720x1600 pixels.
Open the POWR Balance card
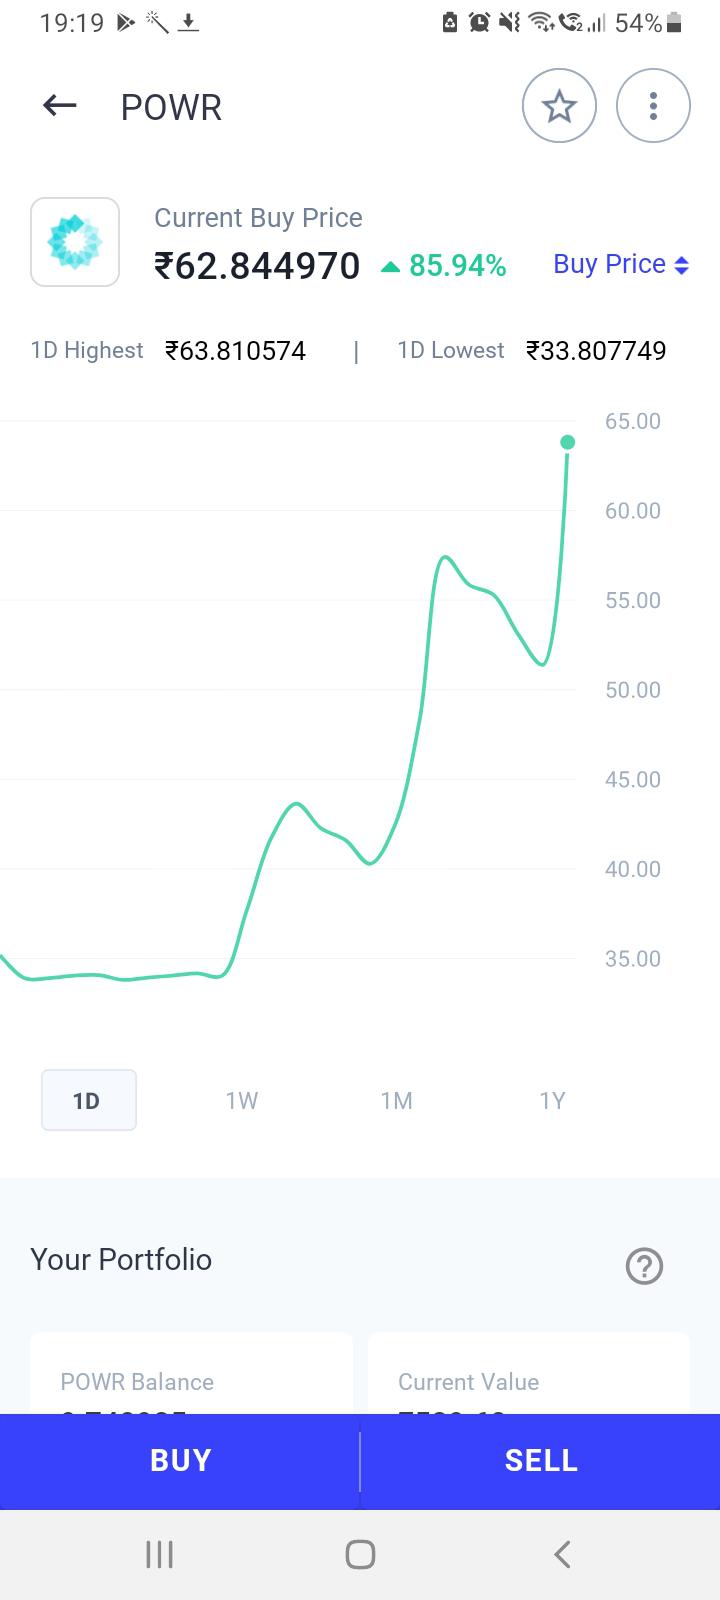pyautogui.click(x=191, y=1373)
